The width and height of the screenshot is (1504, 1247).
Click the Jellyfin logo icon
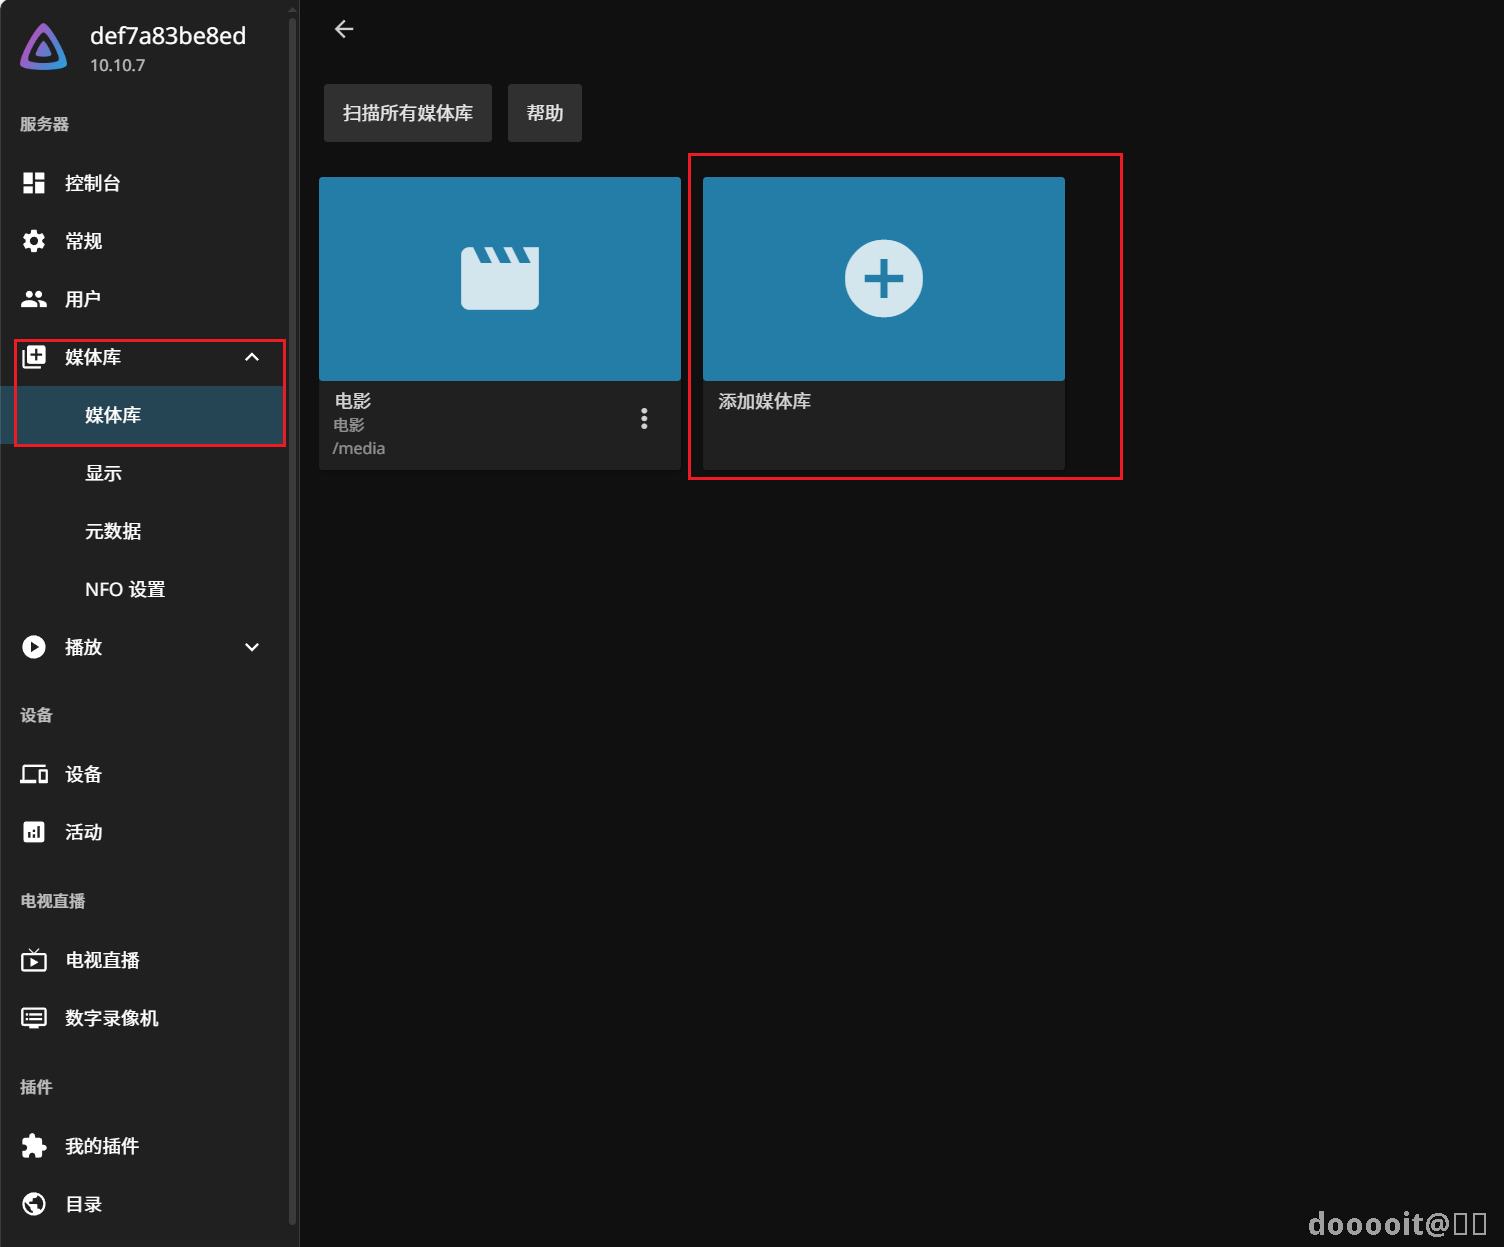pos(44,48)
